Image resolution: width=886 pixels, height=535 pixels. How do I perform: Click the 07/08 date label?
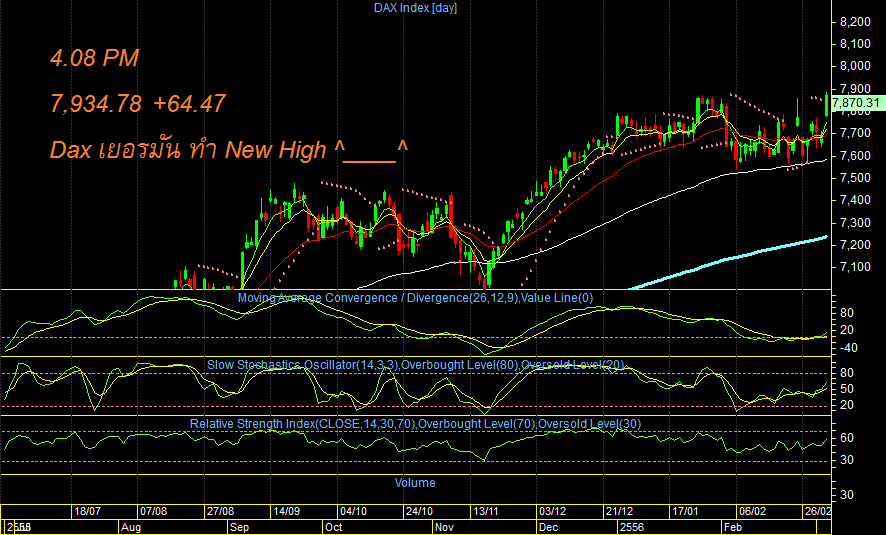pyautogui.click(x=154, y=511)
